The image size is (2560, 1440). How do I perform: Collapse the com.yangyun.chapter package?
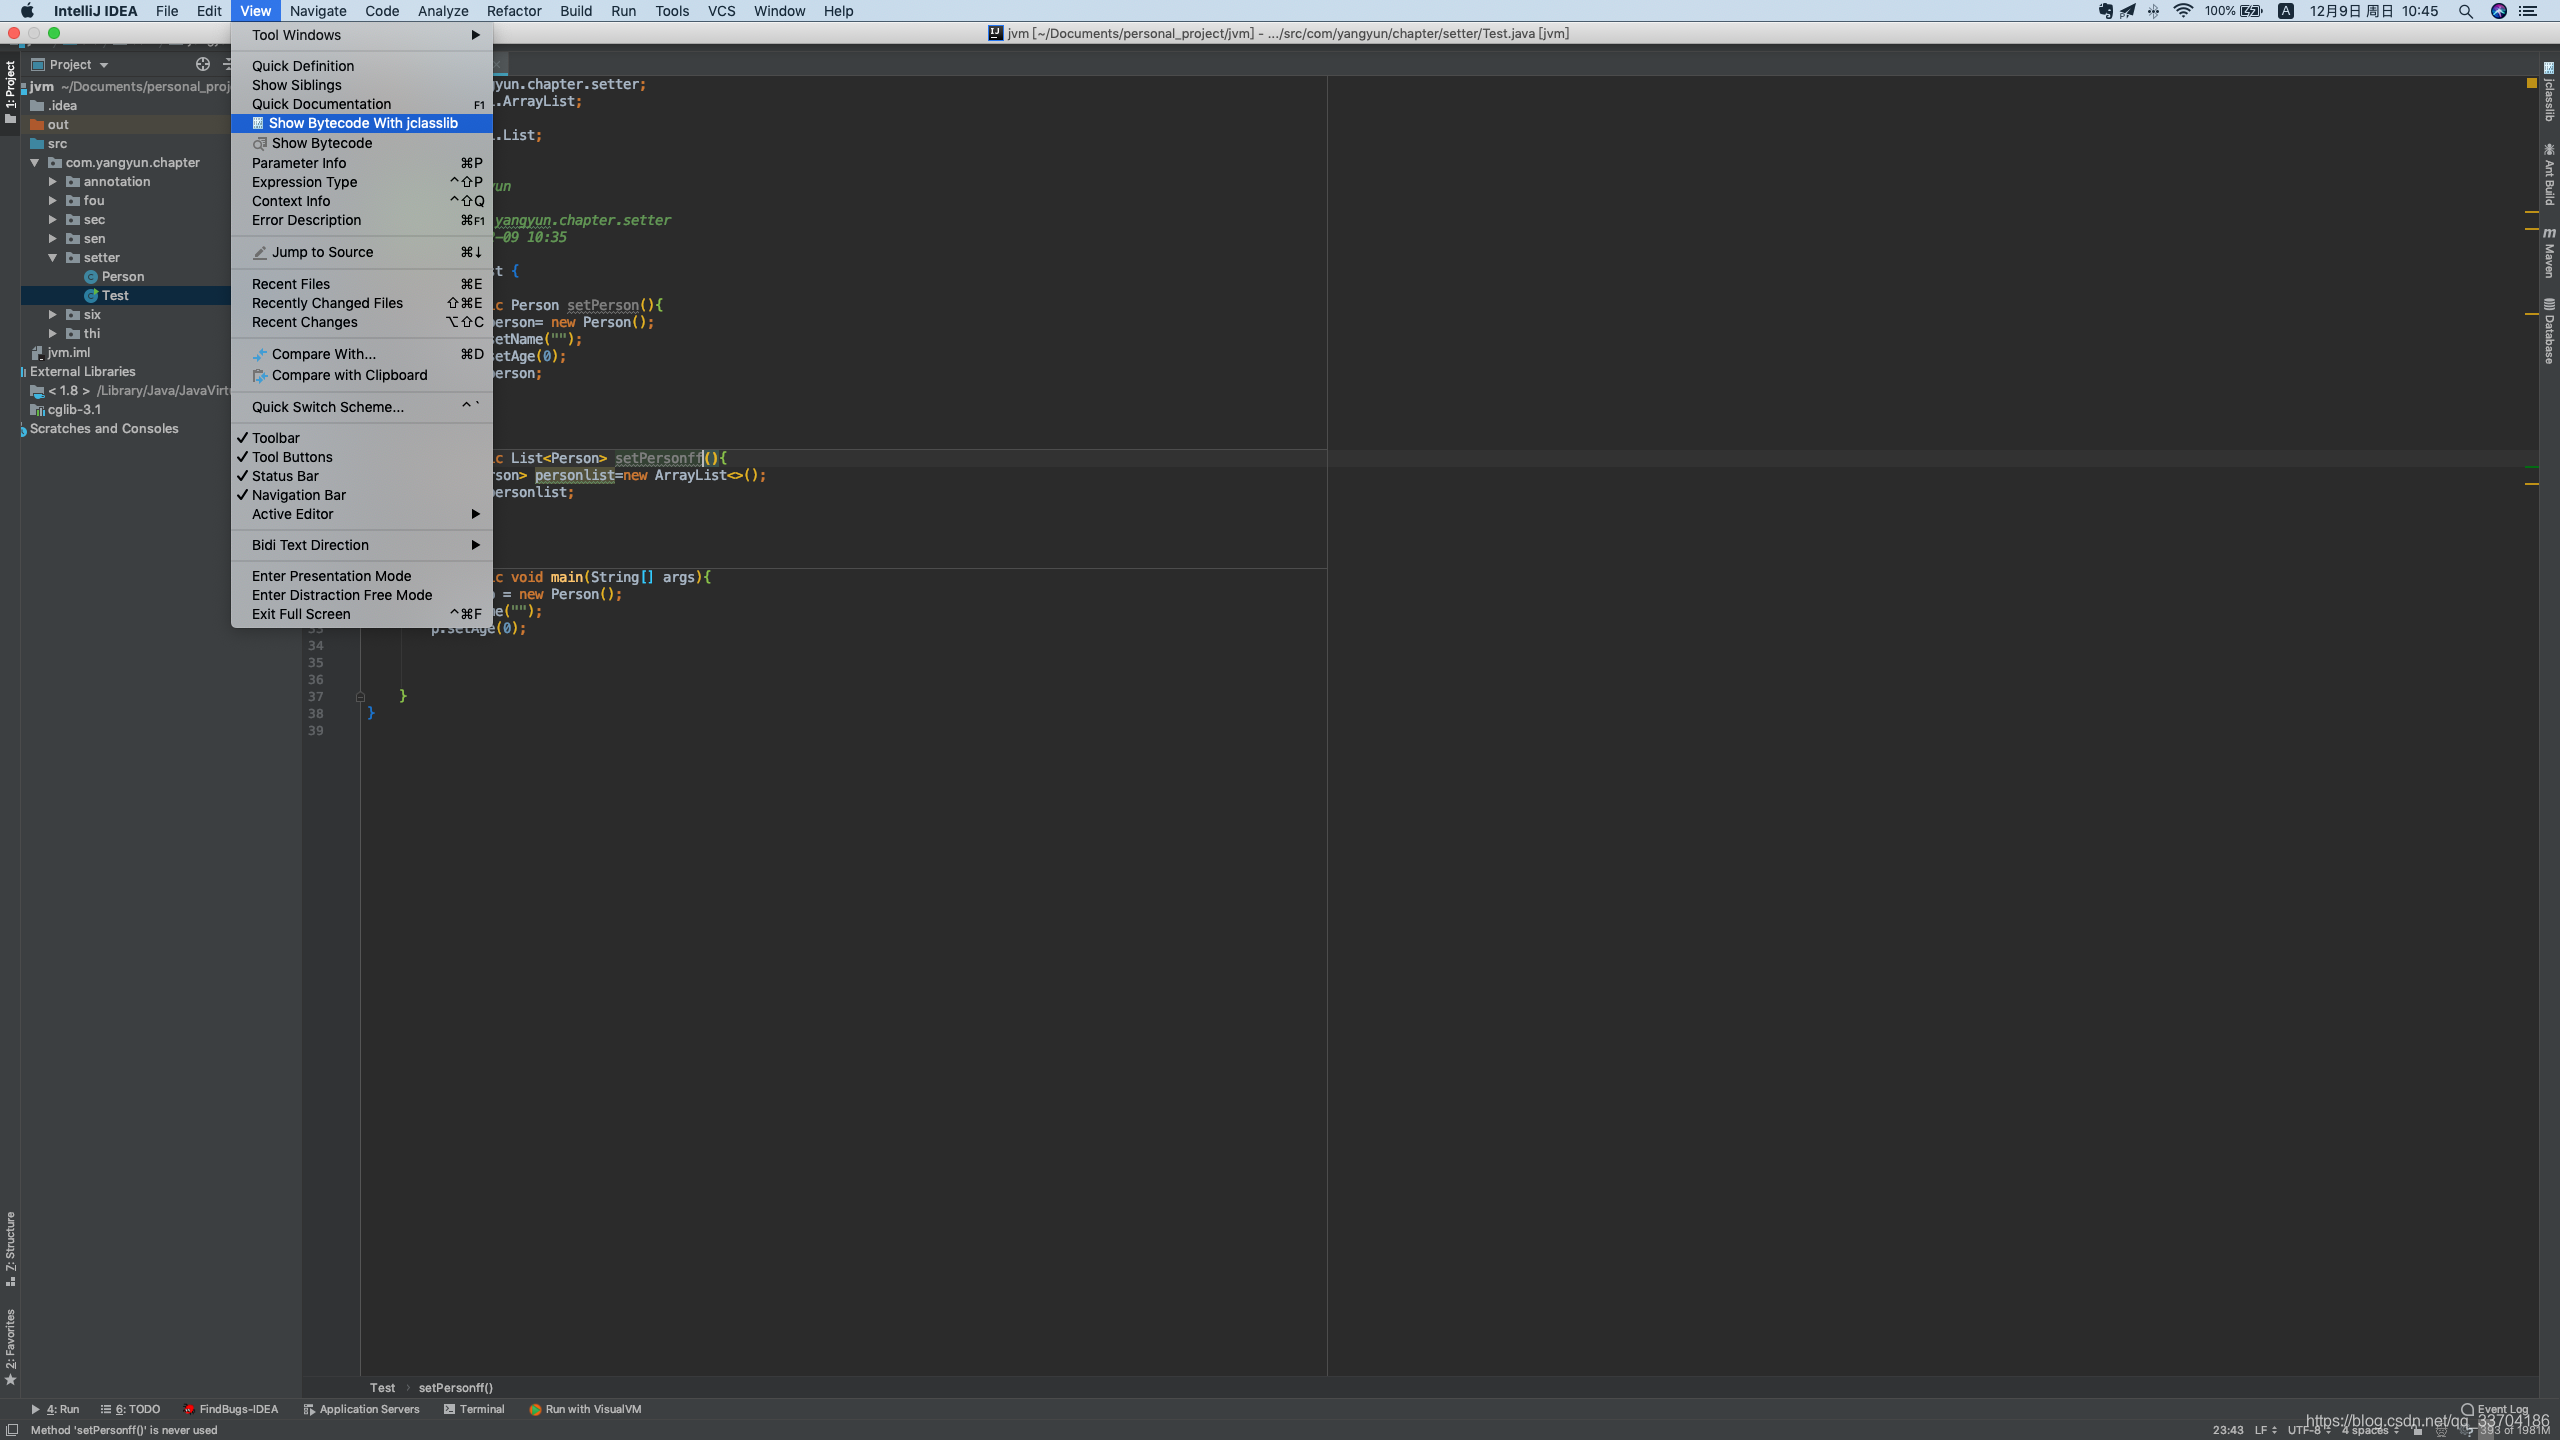pos(35,163)
